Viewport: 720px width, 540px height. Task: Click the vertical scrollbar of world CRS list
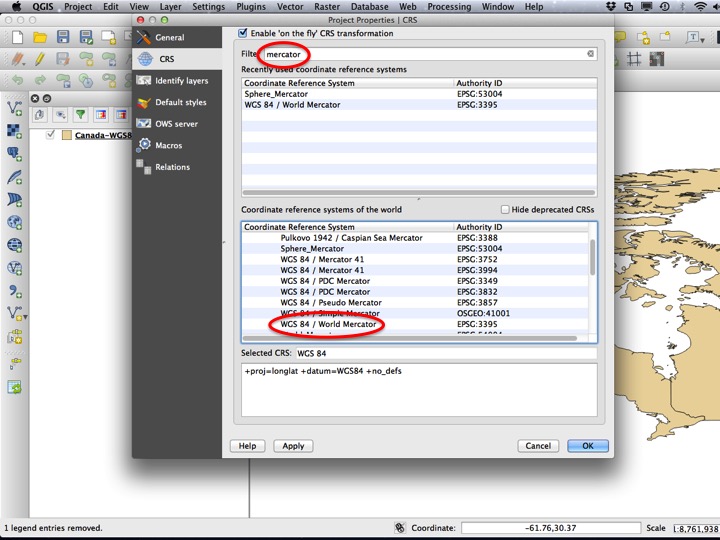tap(592, 257)
